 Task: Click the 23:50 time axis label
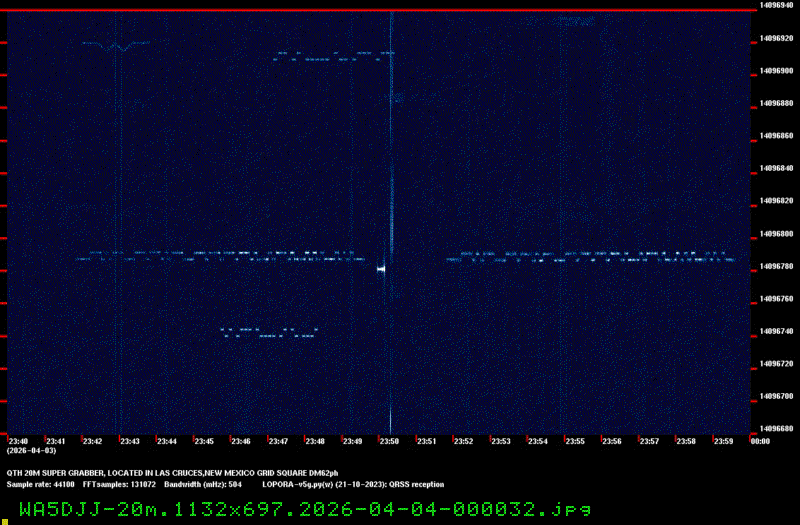389,441
